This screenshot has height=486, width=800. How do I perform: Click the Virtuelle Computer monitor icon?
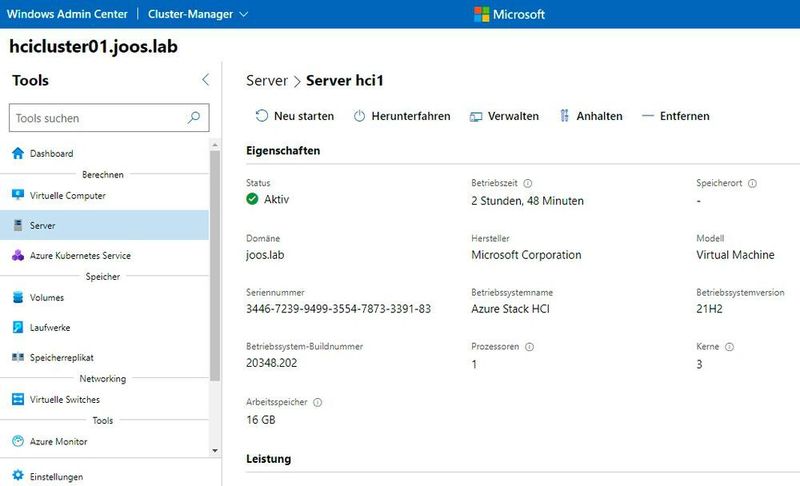pyautogui.click(x=18, y=195)
